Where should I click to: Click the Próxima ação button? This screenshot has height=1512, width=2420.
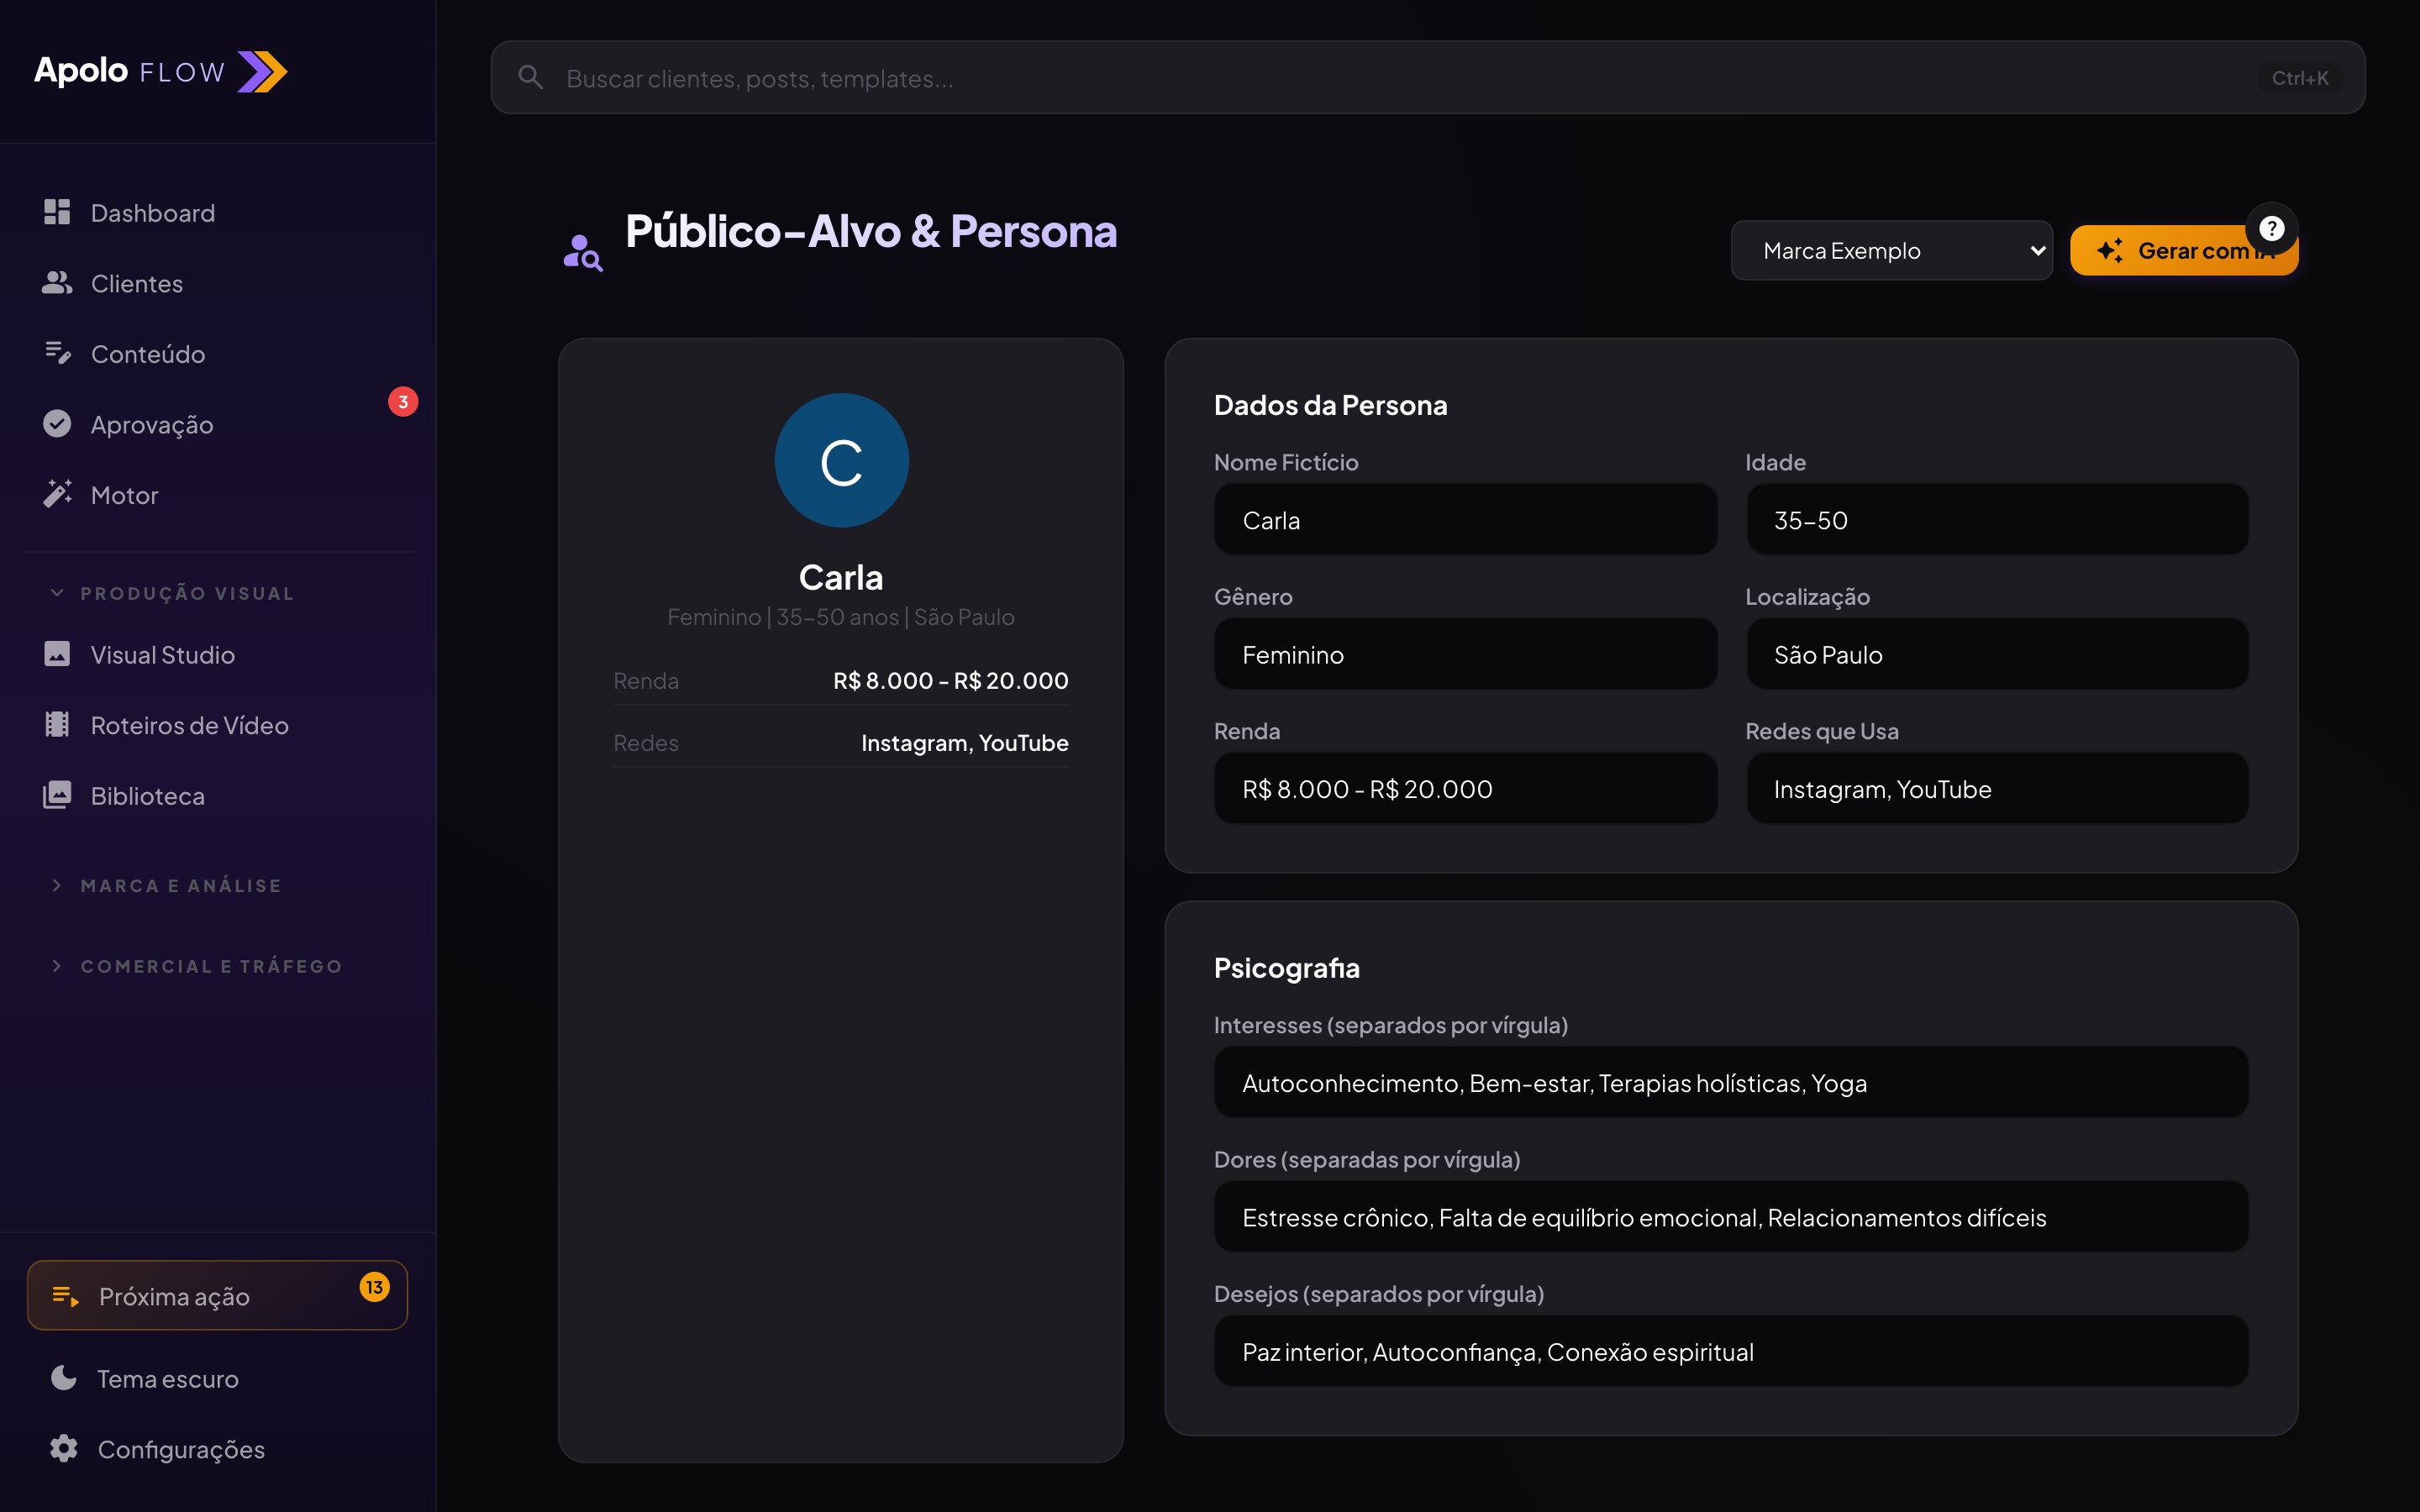pos(217,1295)
